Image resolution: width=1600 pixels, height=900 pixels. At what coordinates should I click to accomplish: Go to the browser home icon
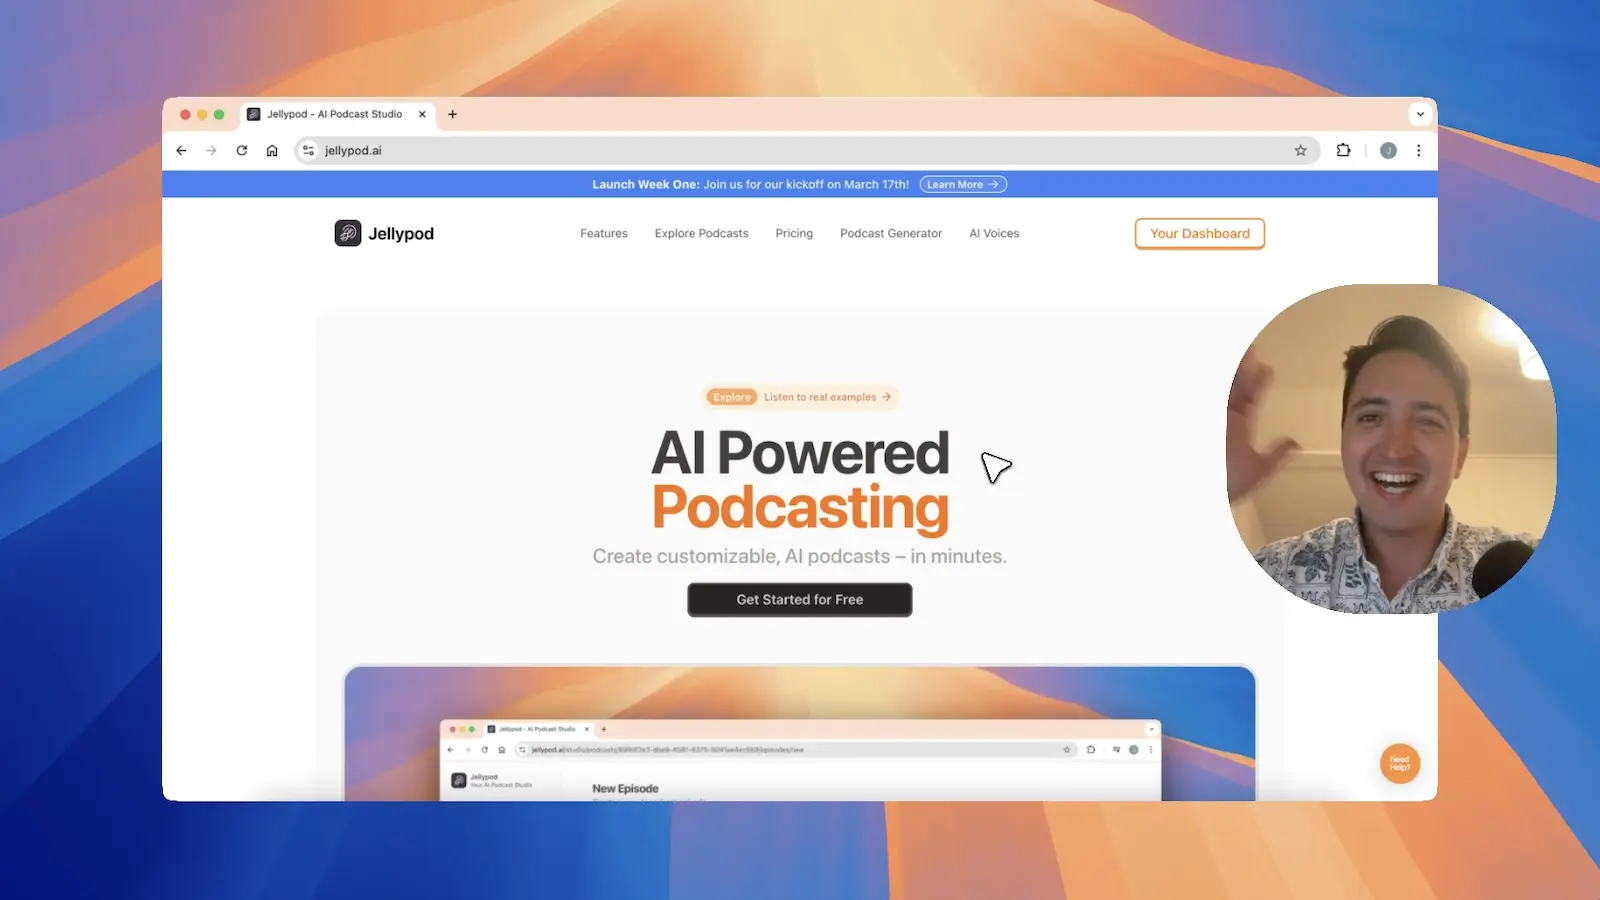click(x=272, y=151)
